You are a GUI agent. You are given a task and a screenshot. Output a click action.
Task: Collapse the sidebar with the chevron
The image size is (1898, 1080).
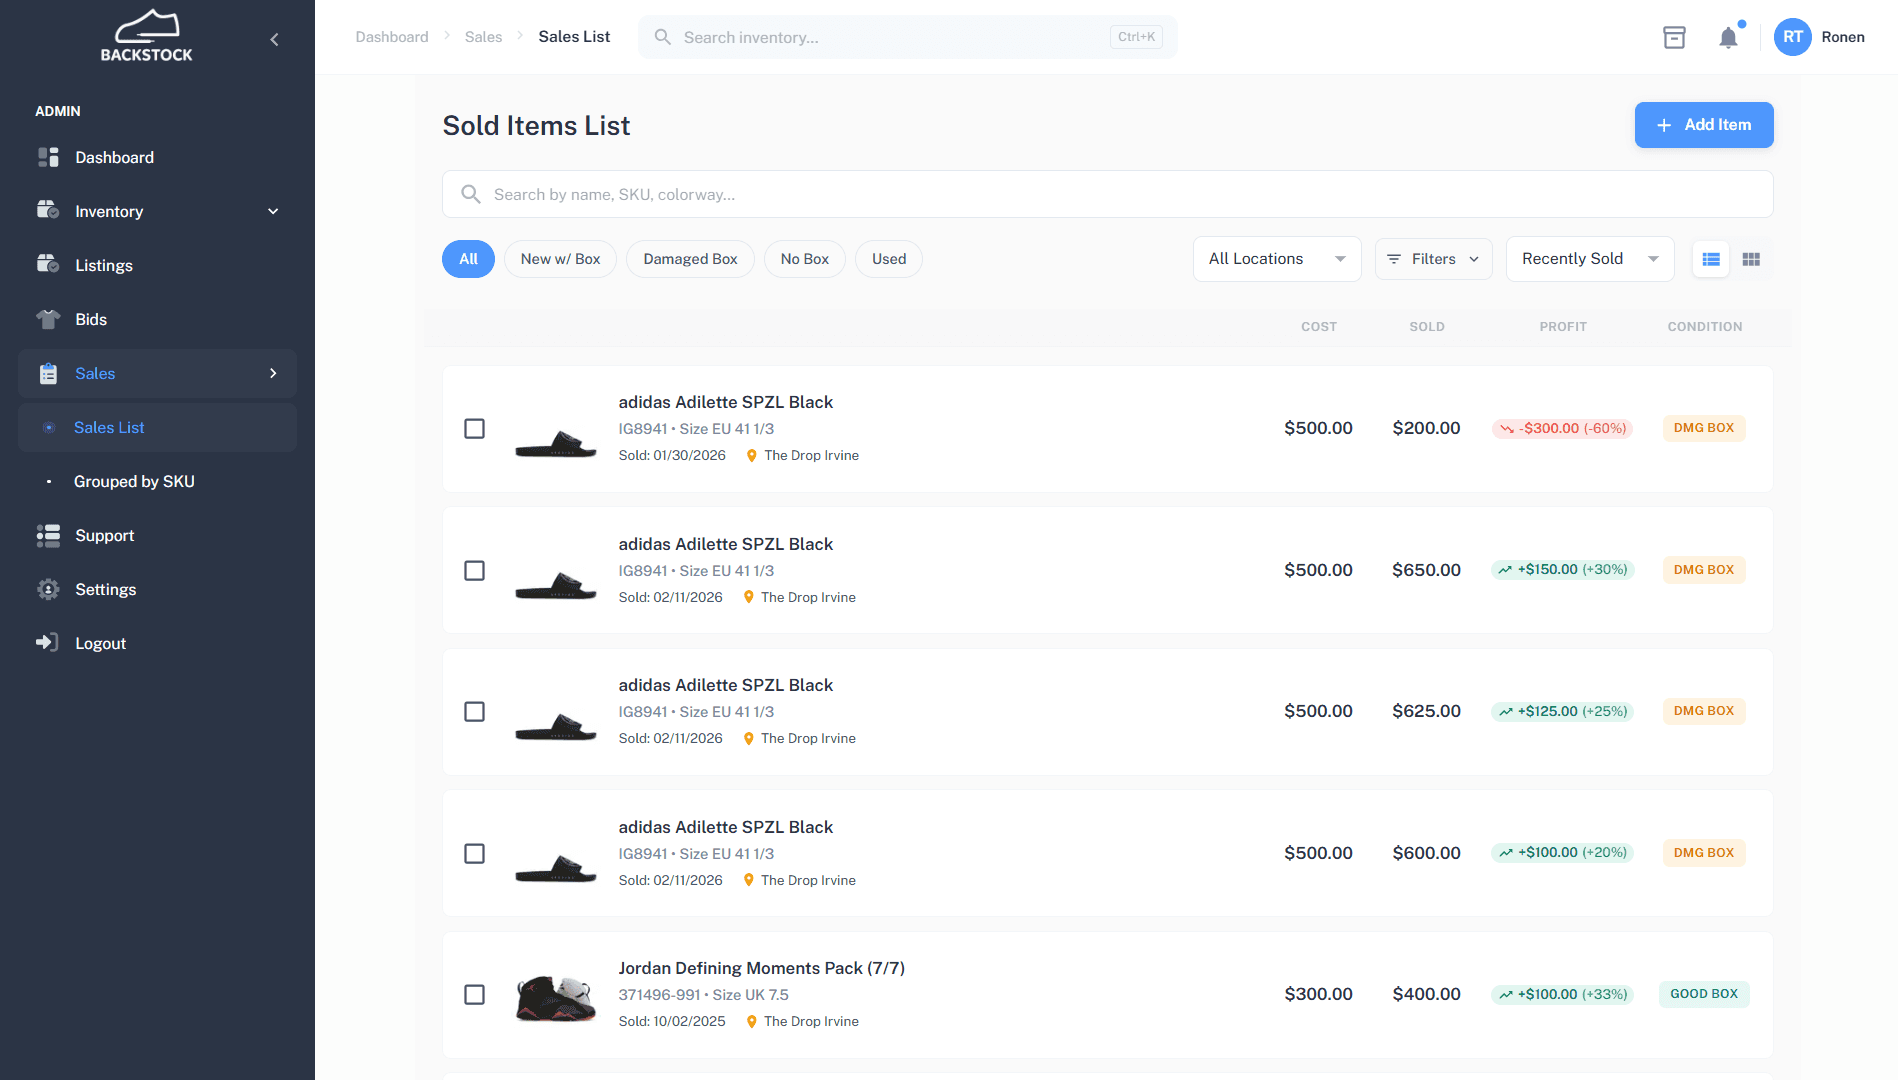pos(274,38)
